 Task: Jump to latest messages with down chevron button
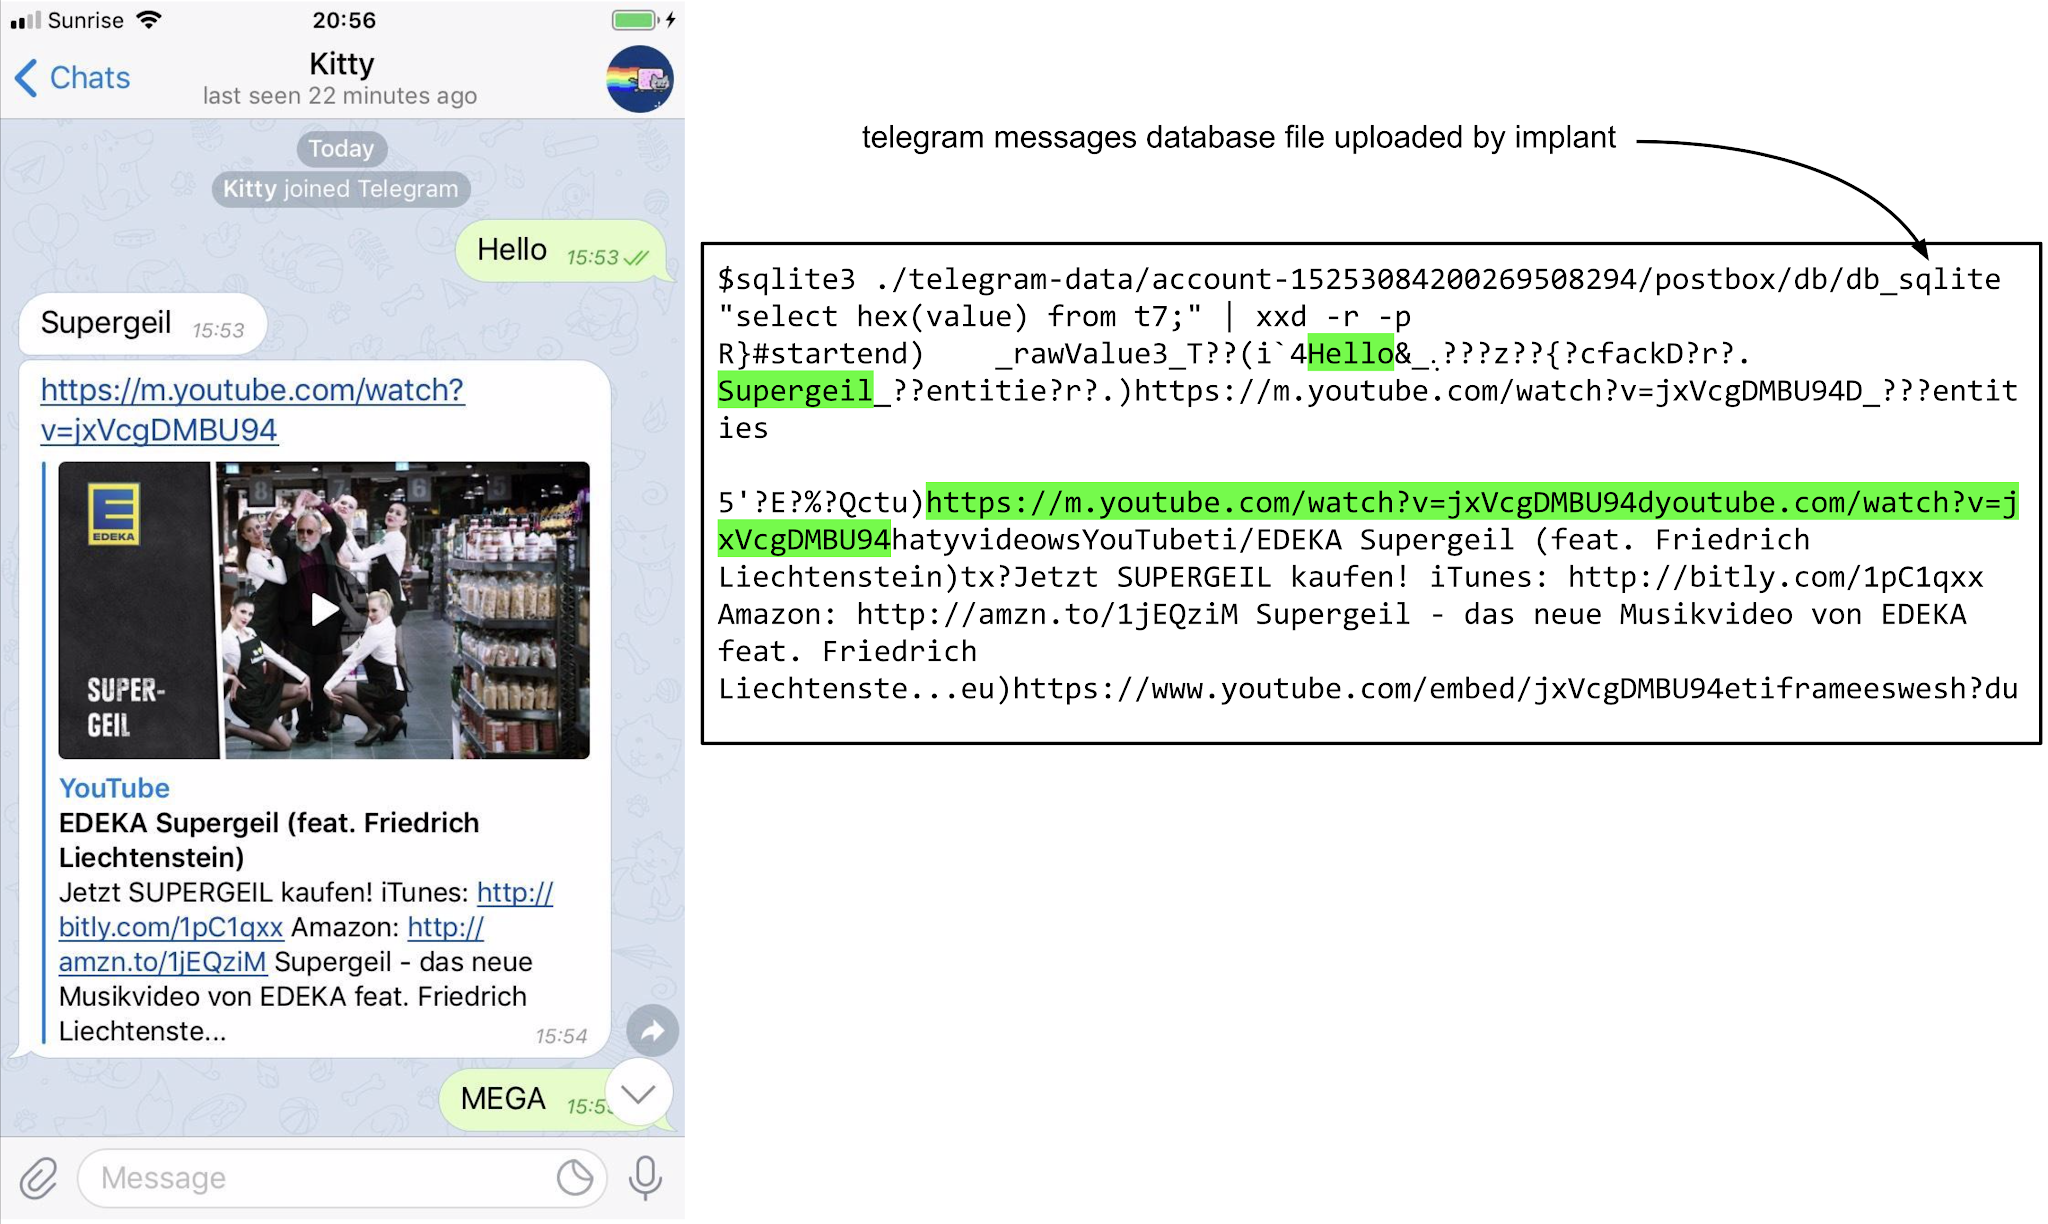pos(638,1094)
